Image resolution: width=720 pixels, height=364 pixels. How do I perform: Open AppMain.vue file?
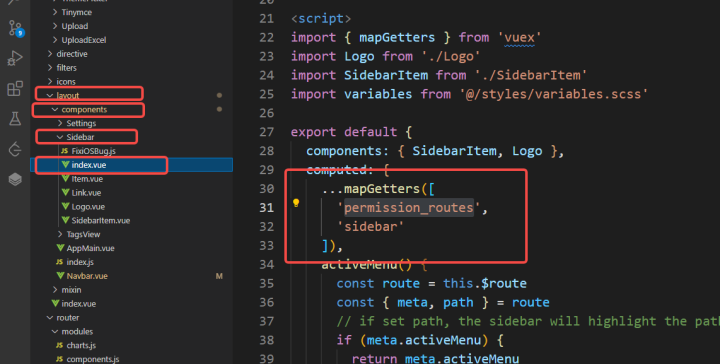pos(90,248)
